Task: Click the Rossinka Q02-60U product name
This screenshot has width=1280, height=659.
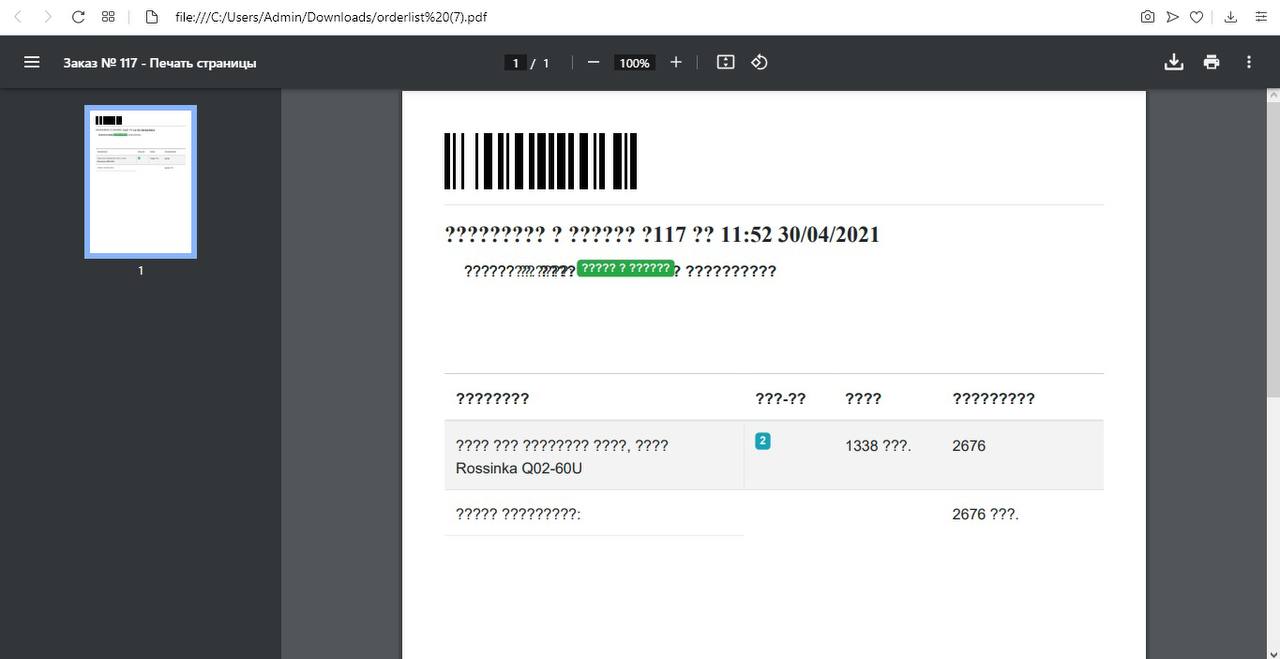Action: coord(519,468)
